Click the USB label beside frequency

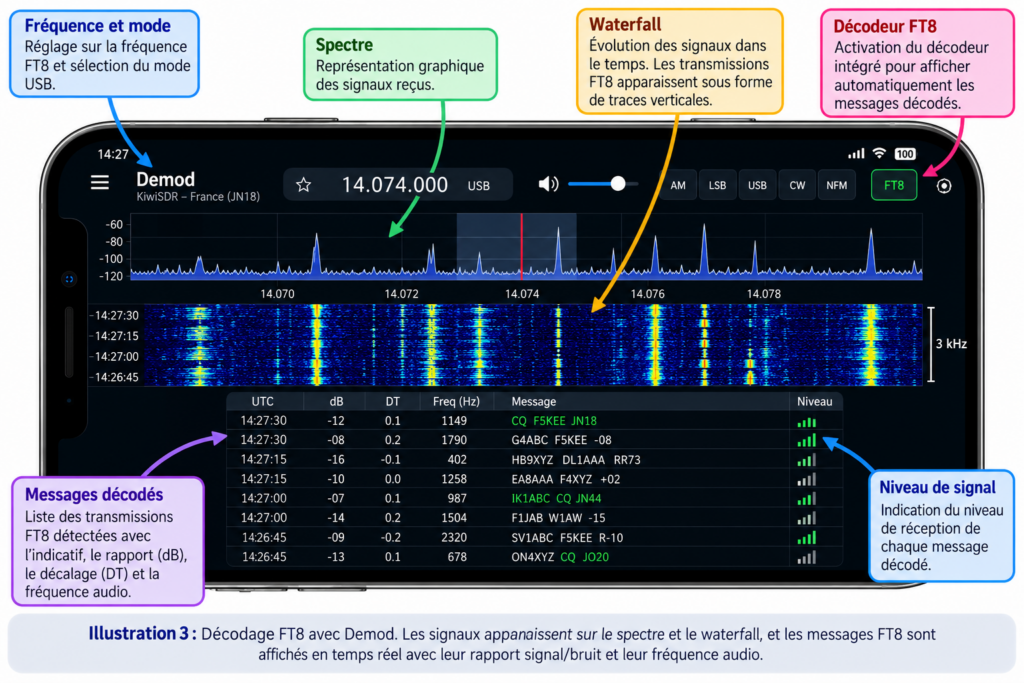479,186
